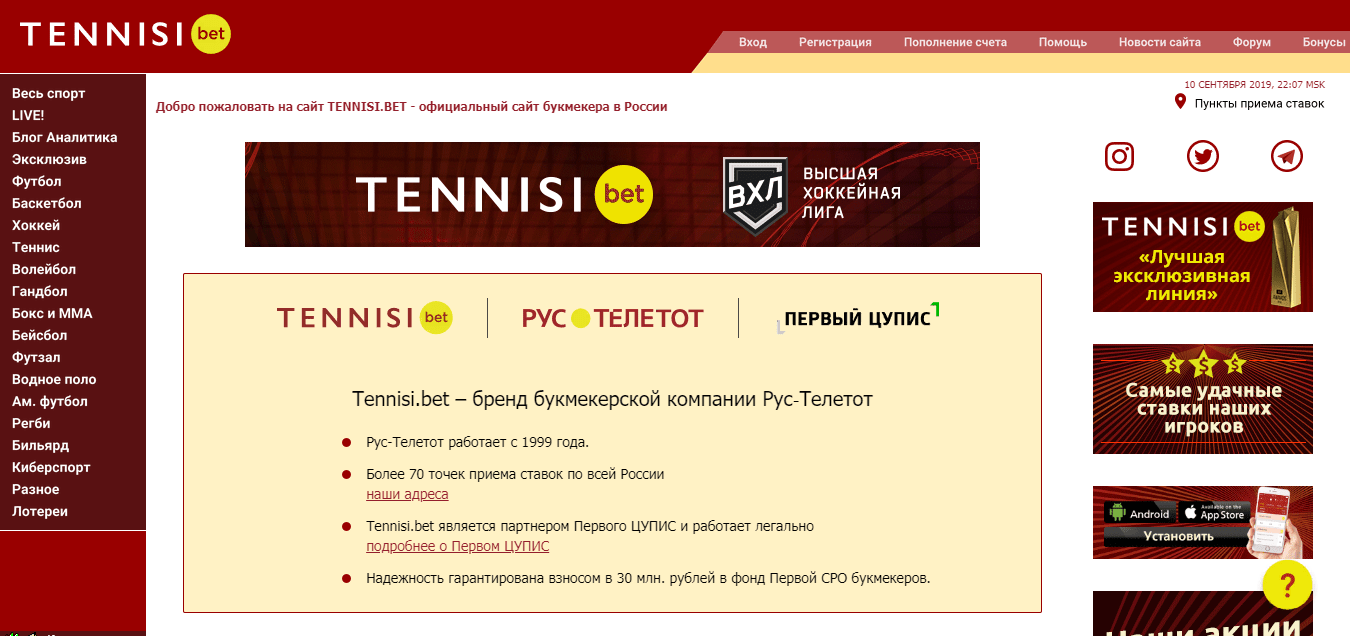Viewport: 1350px width, 636px height.
Task: Choose Гандбол in the sports list
Action: 40,291
